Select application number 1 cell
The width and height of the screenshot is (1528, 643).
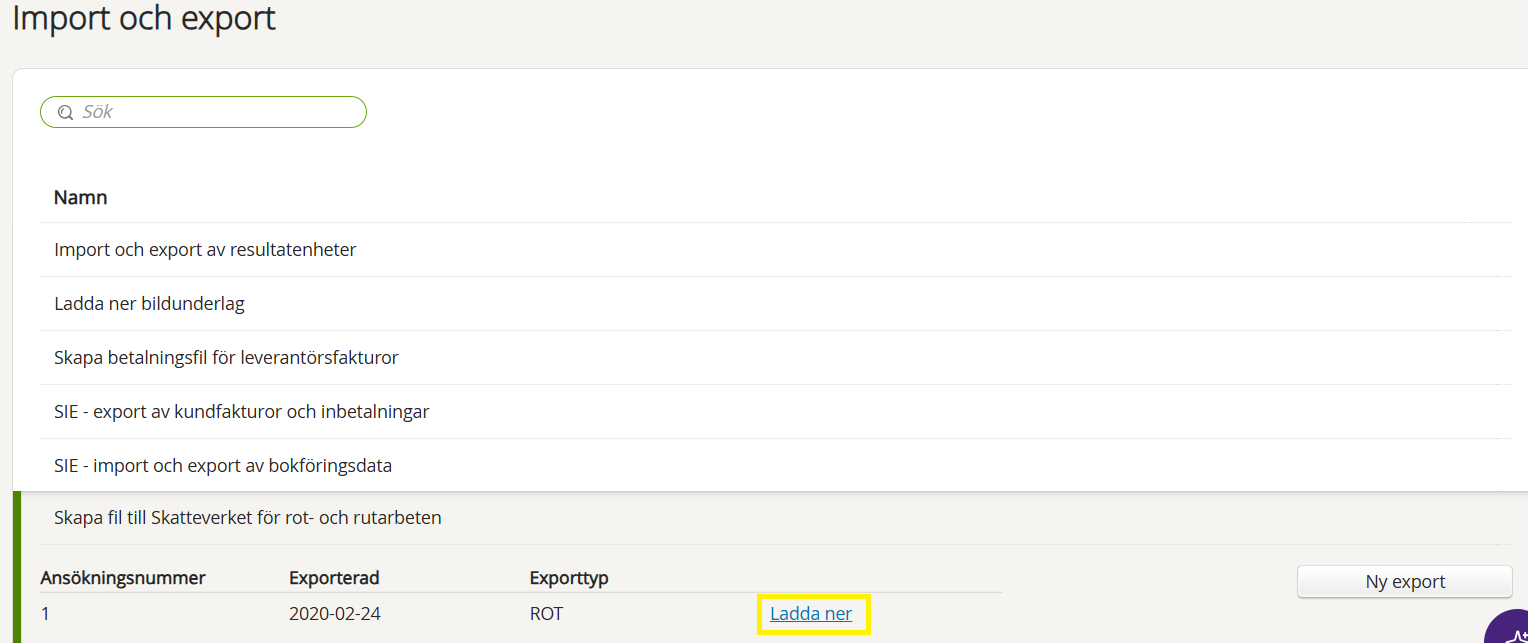pos(45,614)
